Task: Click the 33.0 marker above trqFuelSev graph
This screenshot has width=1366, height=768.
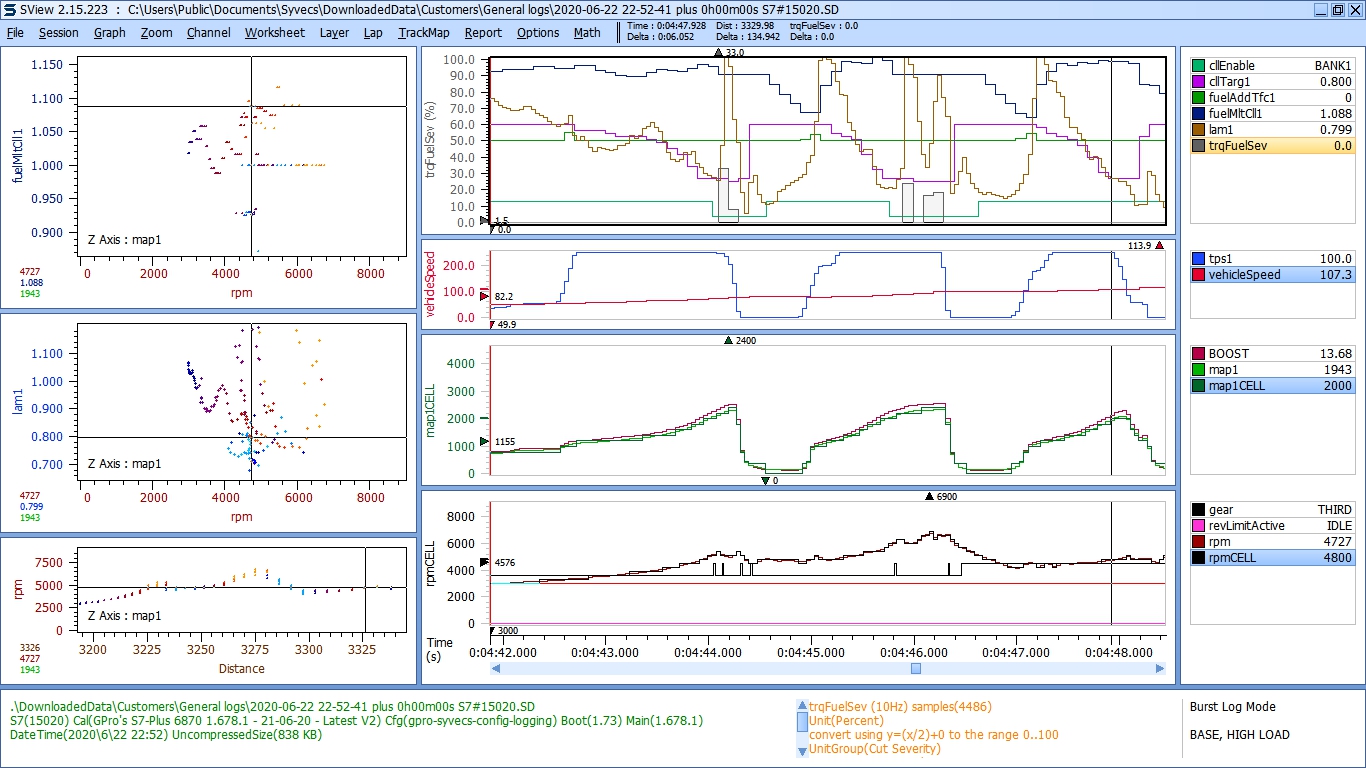Action: [x=717, y=52]
